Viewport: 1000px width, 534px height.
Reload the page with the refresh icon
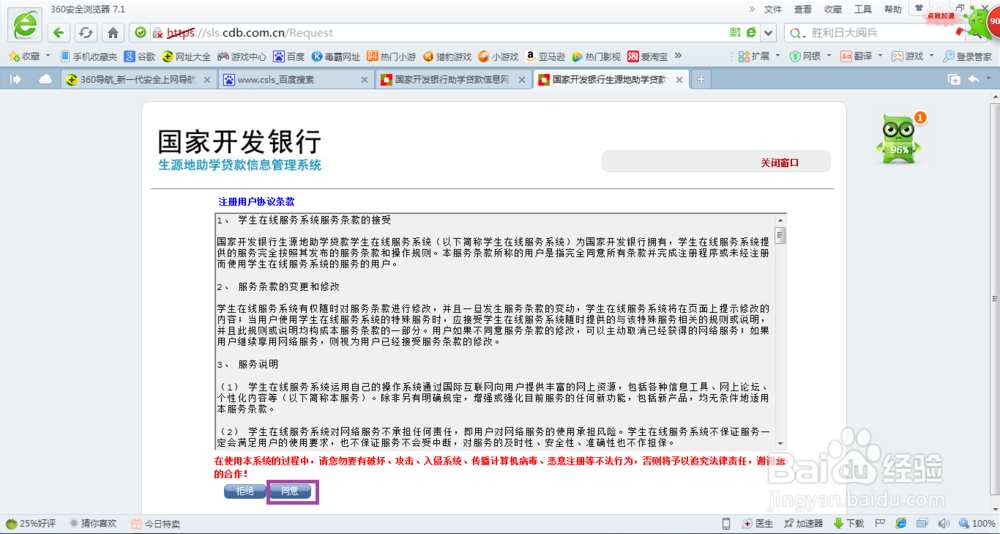coord(86,33)
